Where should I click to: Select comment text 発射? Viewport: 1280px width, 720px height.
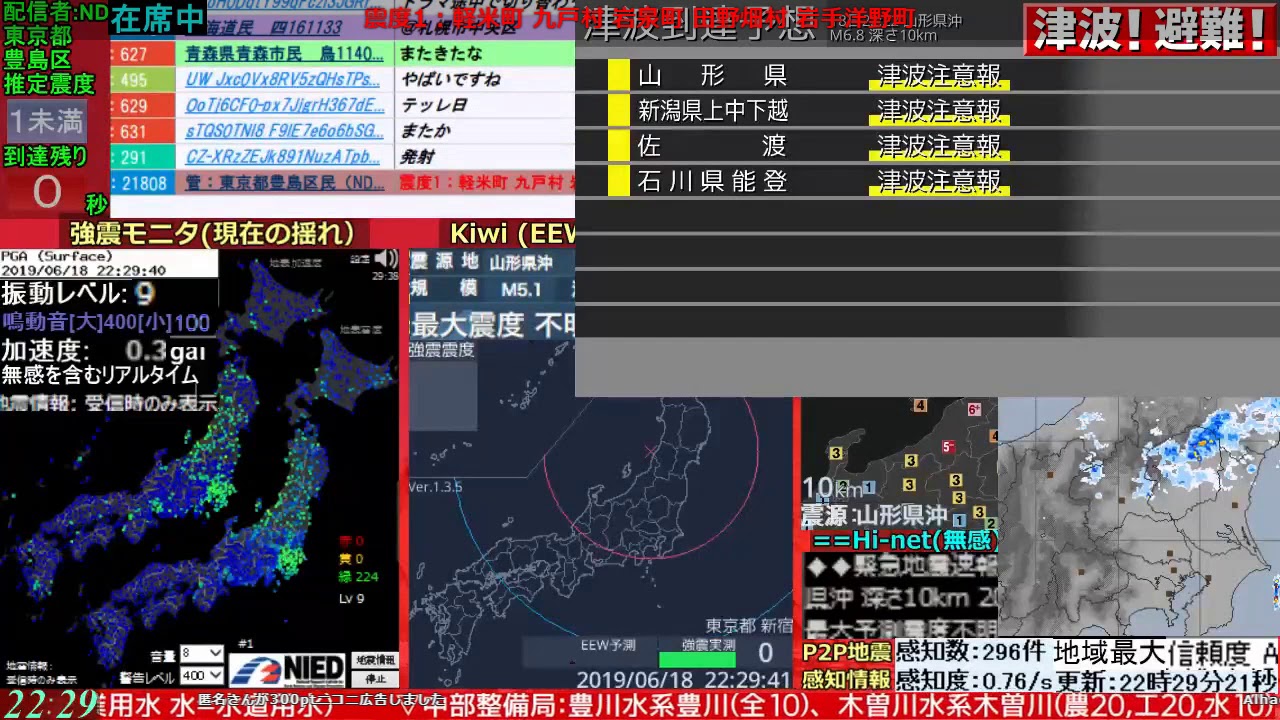pos(417,157)
